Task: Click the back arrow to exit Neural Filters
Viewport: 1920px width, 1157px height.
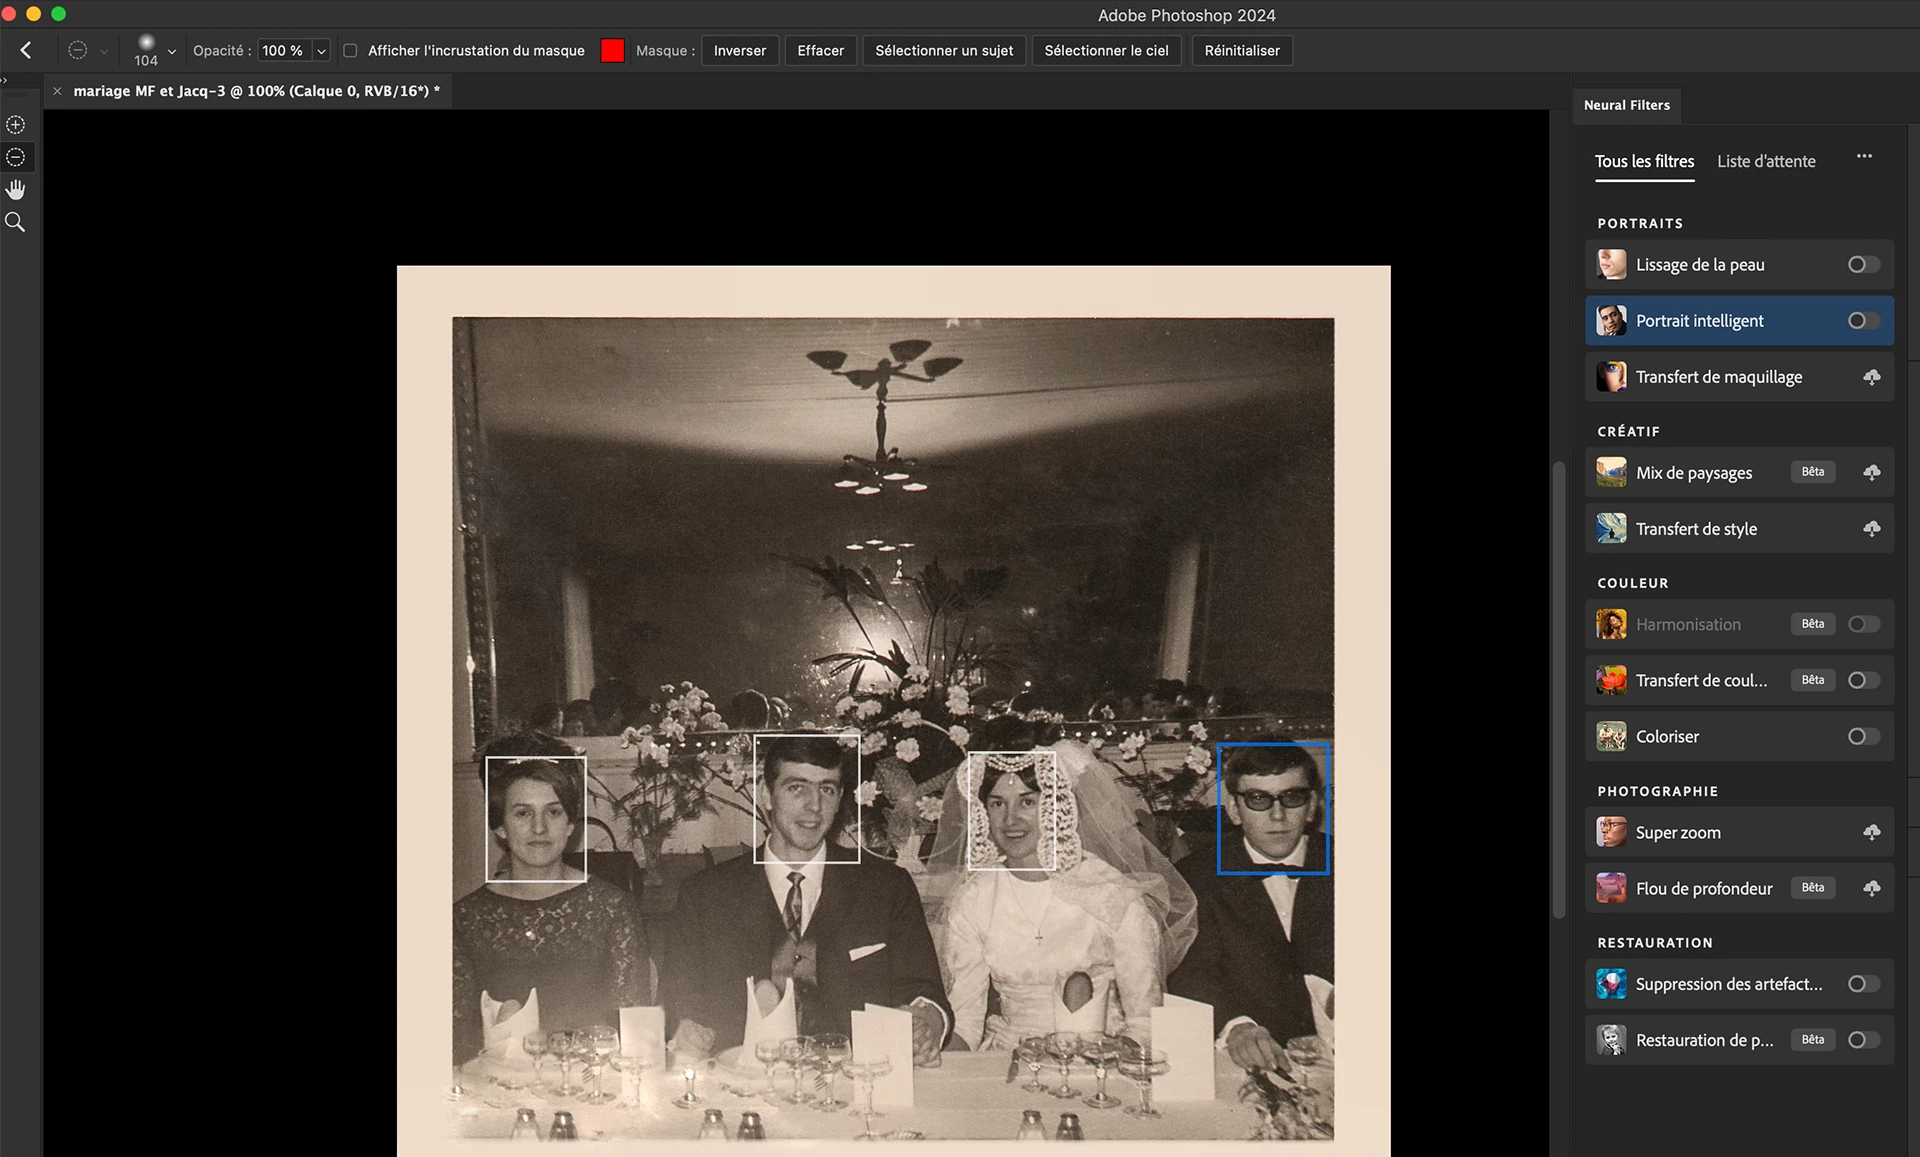Action: [x=26, y=50]
